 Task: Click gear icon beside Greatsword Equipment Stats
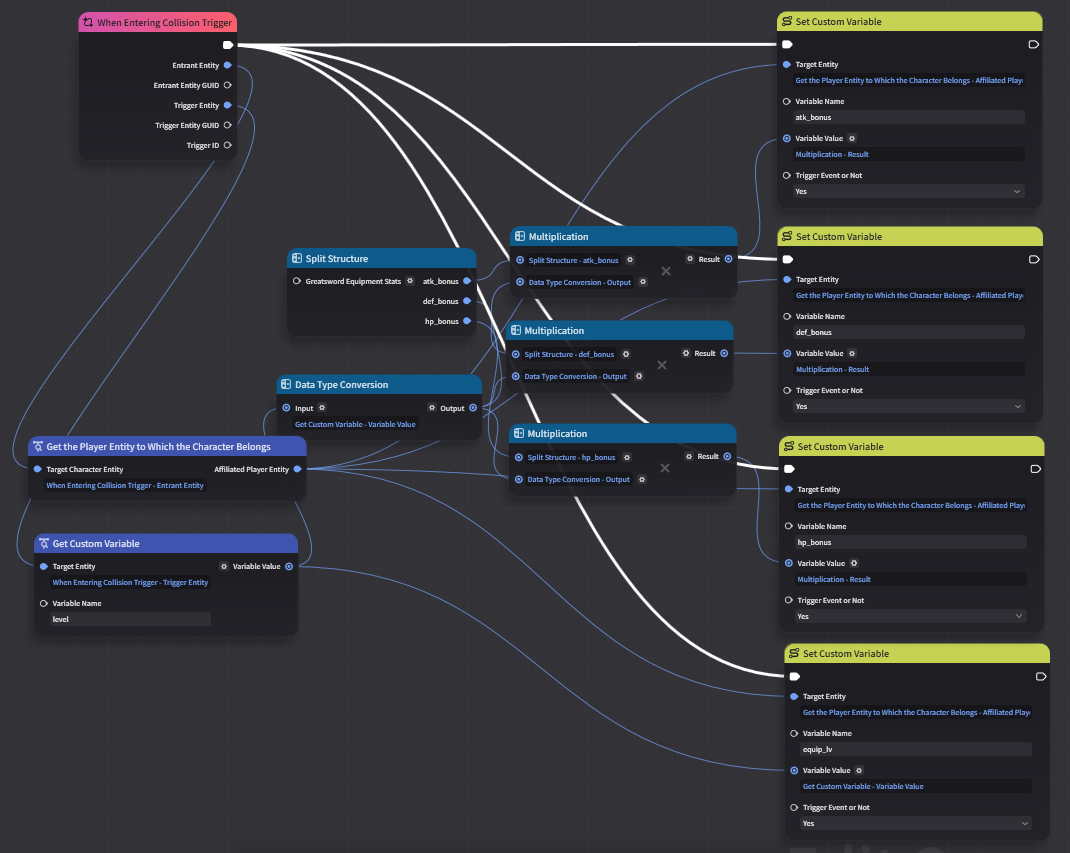(x=410, y=280)
